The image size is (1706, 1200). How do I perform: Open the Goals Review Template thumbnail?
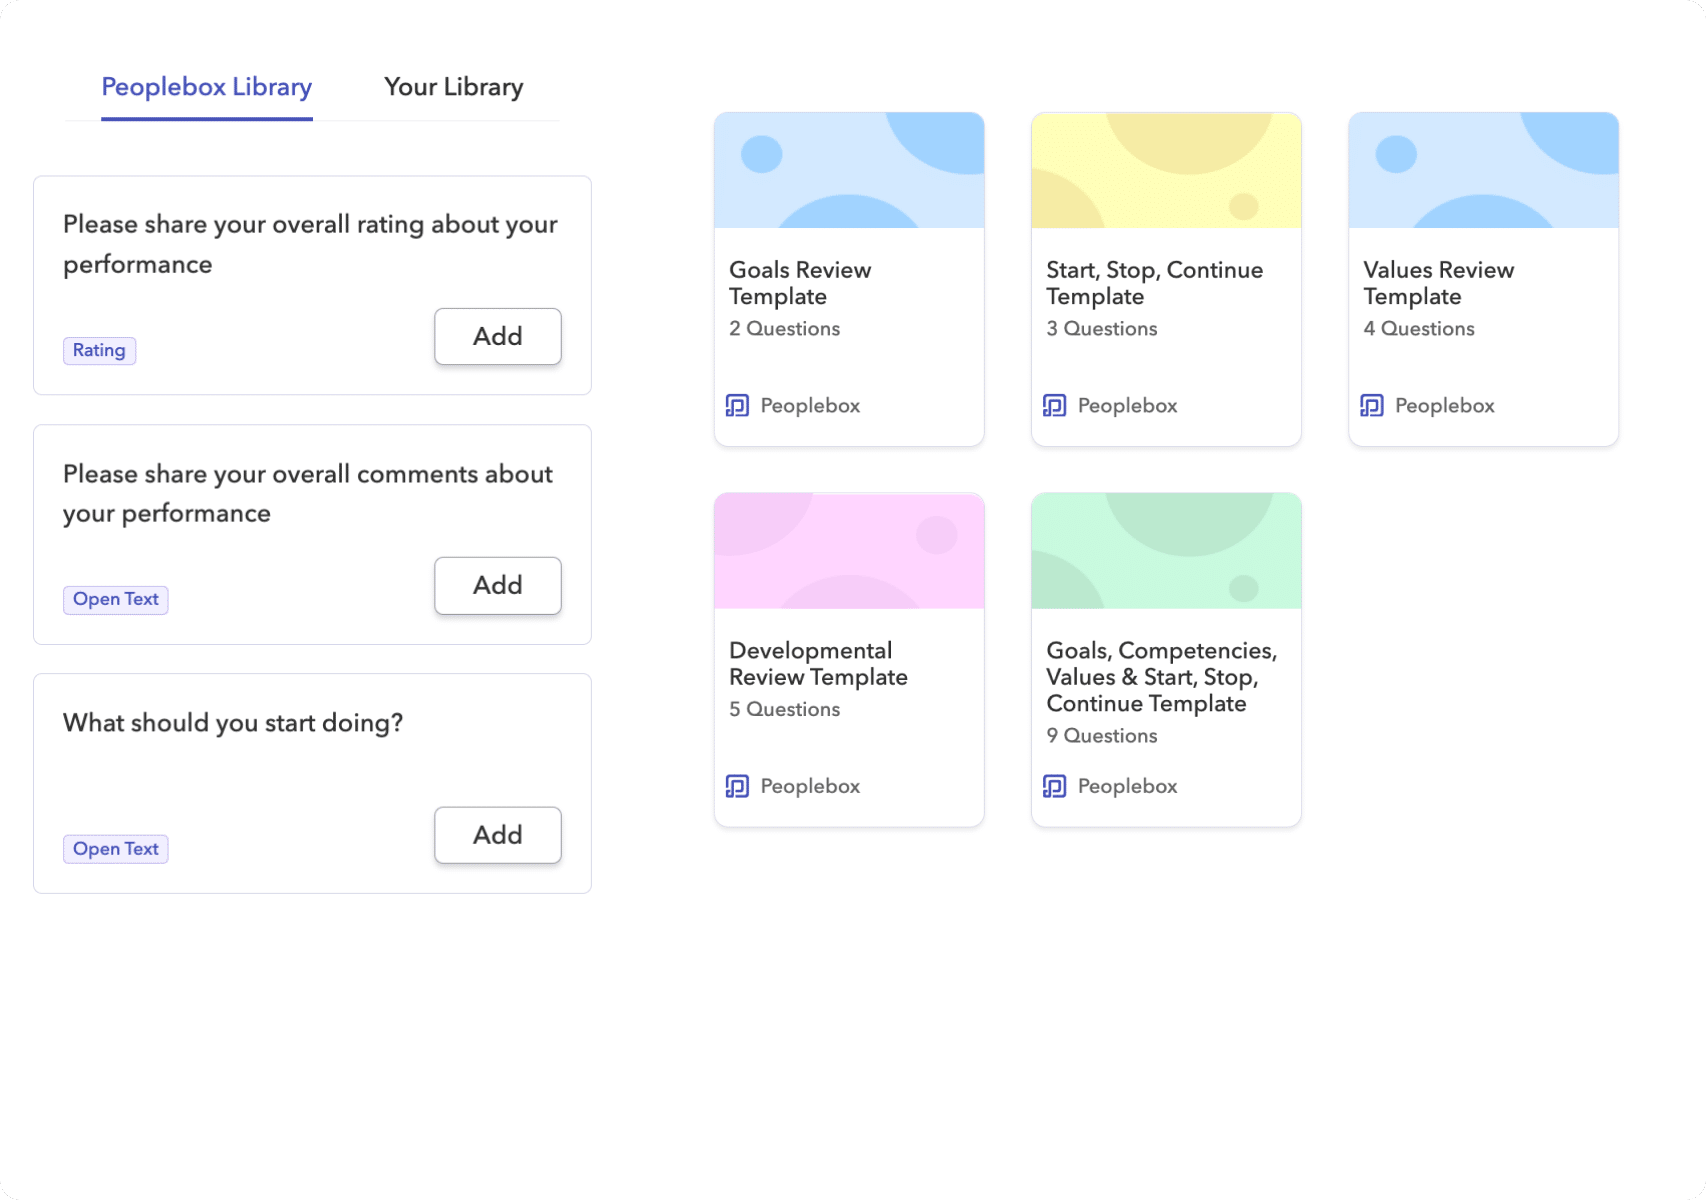[x=849, y=170]
